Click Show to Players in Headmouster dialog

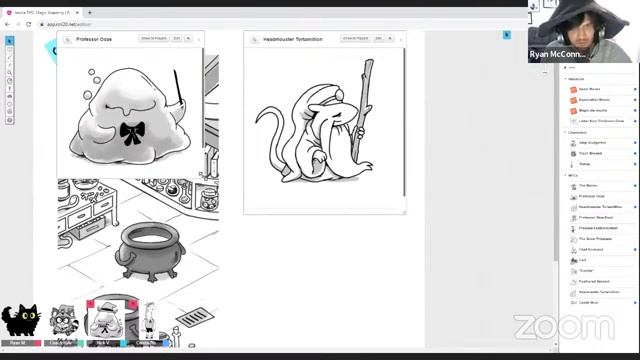pos(356,38)
